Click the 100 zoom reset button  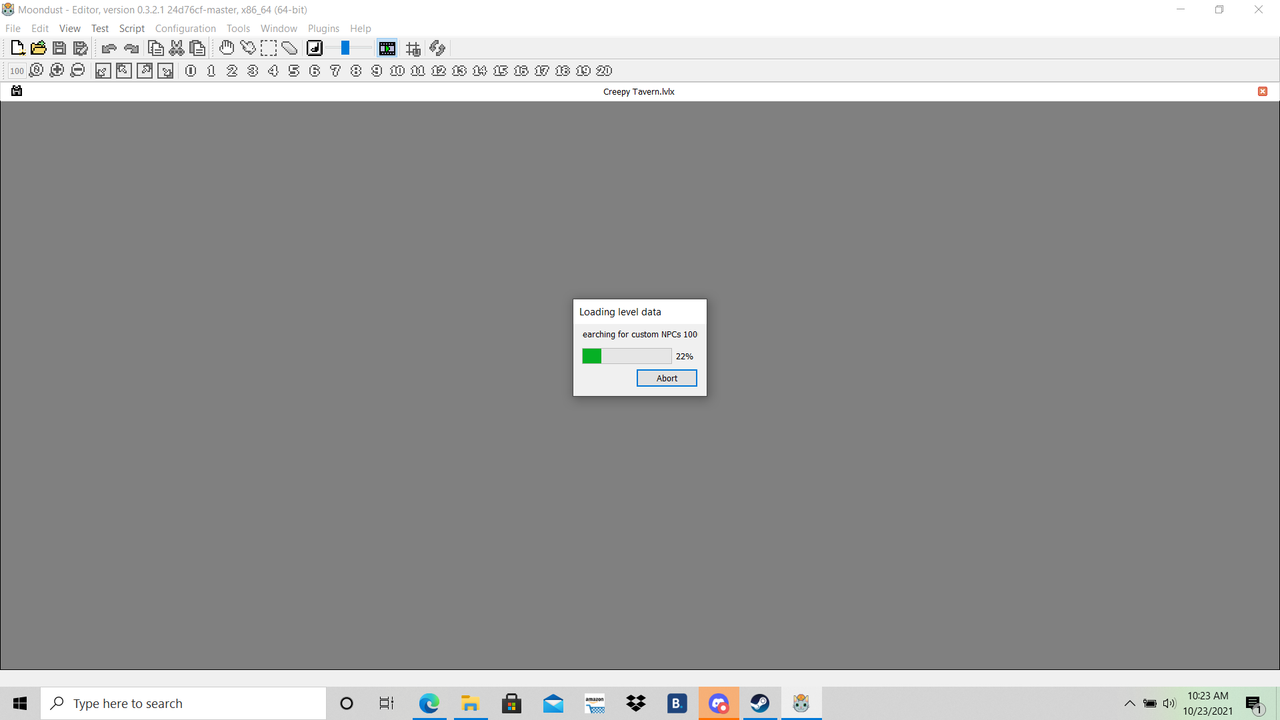pyautogui.click(x=17, y=70)
